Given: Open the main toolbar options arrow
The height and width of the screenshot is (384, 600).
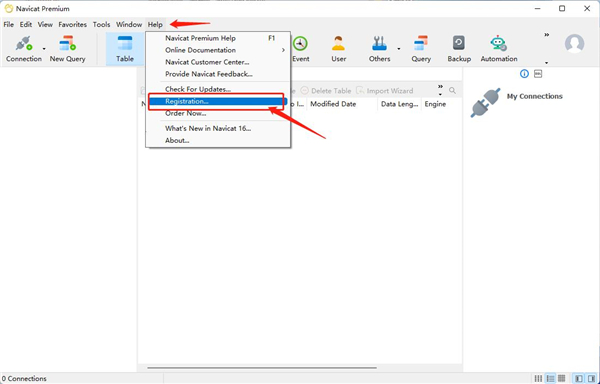Looking at the screenshot, I should [x=546, y=63].
